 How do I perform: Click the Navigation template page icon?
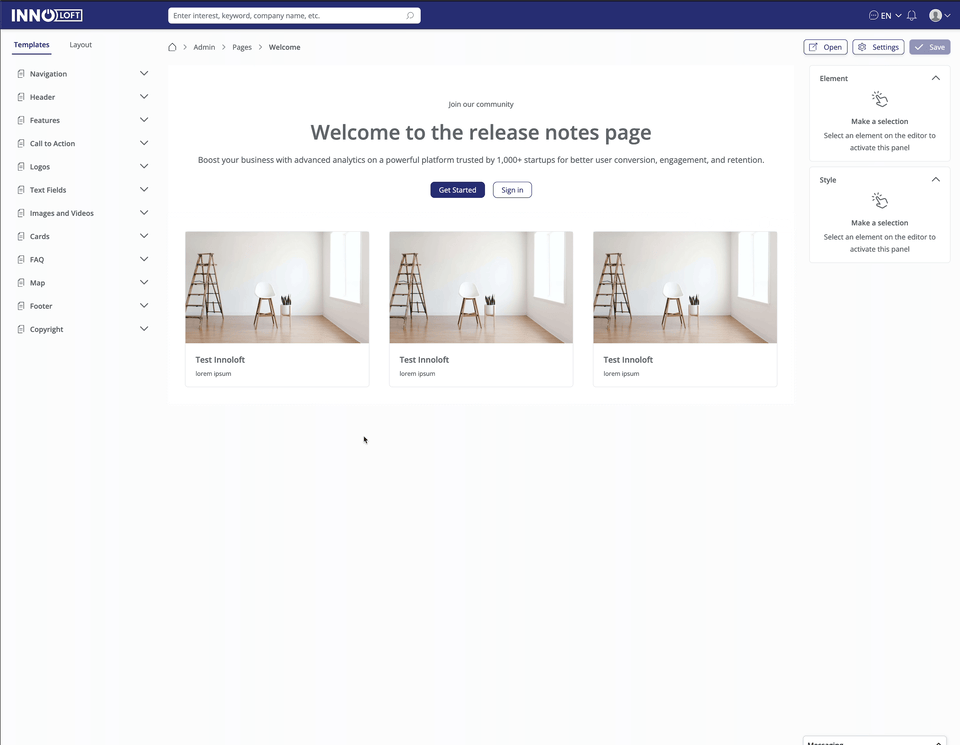point(21,74)
